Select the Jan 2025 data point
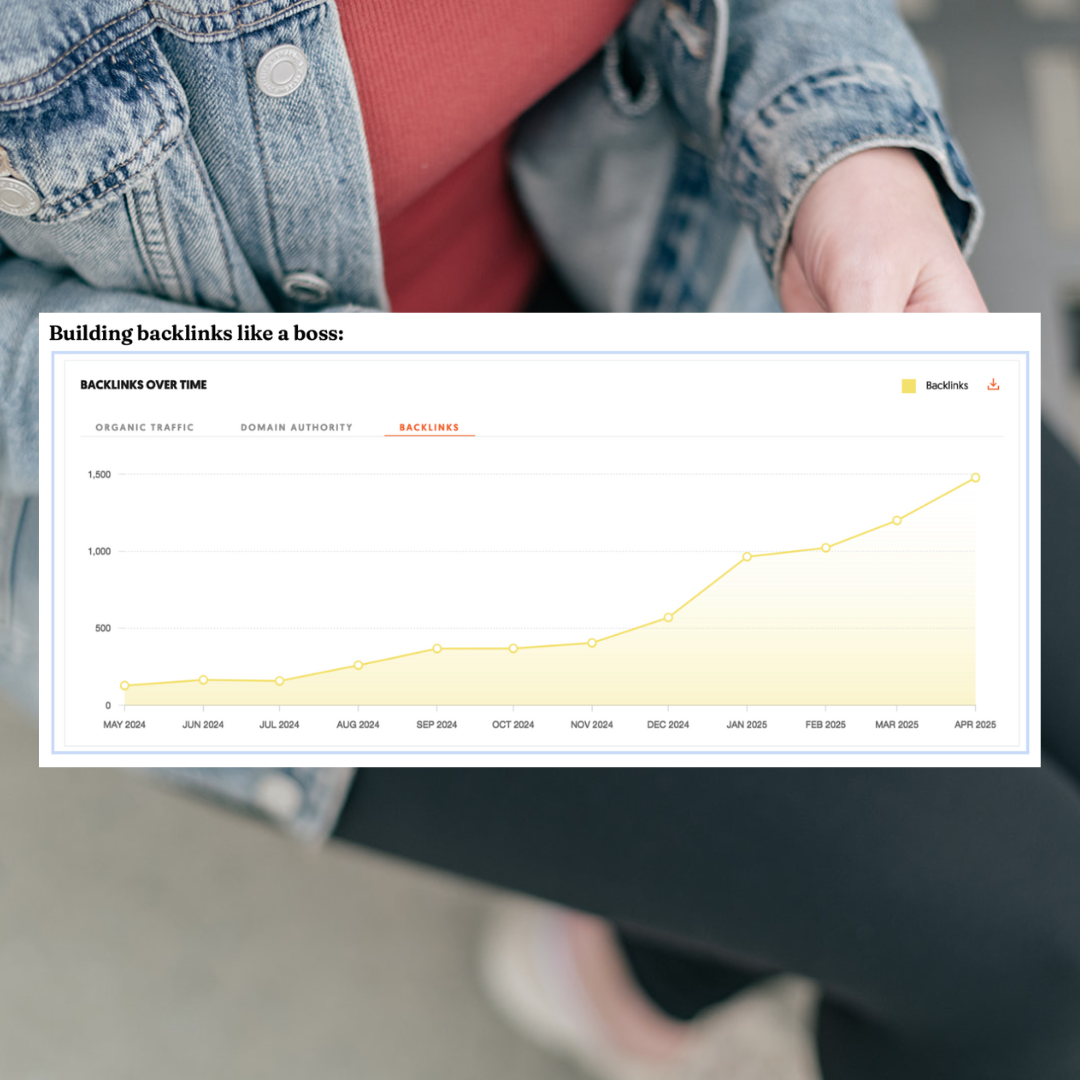 coord(747,557)
